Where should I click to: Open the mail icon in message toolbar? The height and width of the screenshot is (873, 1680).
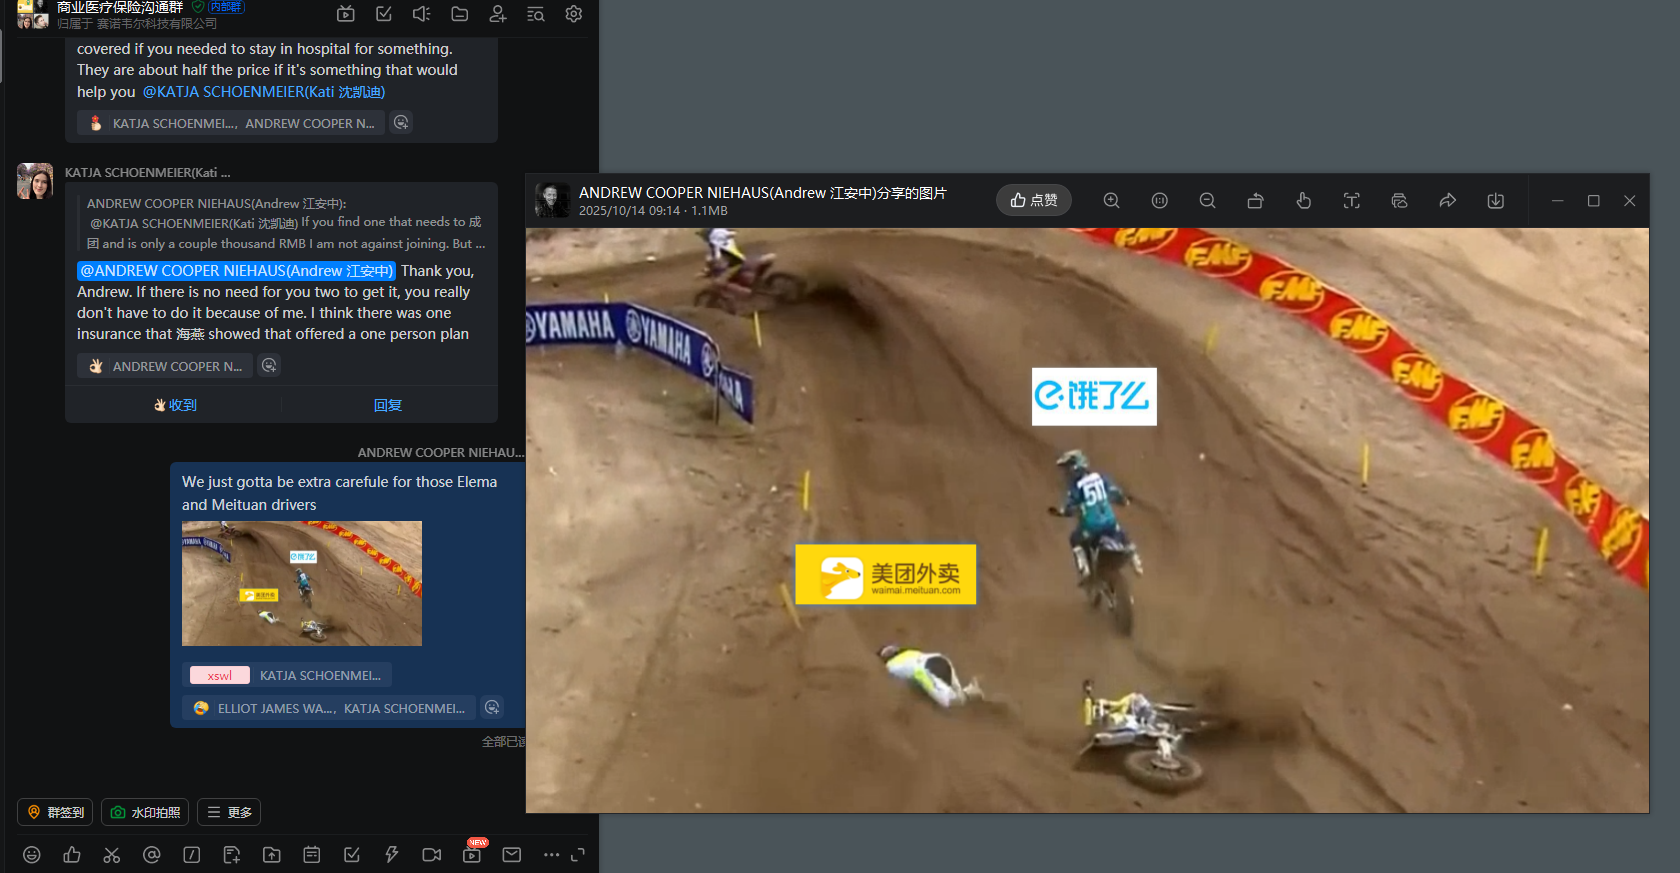click(x=512, y=855)
